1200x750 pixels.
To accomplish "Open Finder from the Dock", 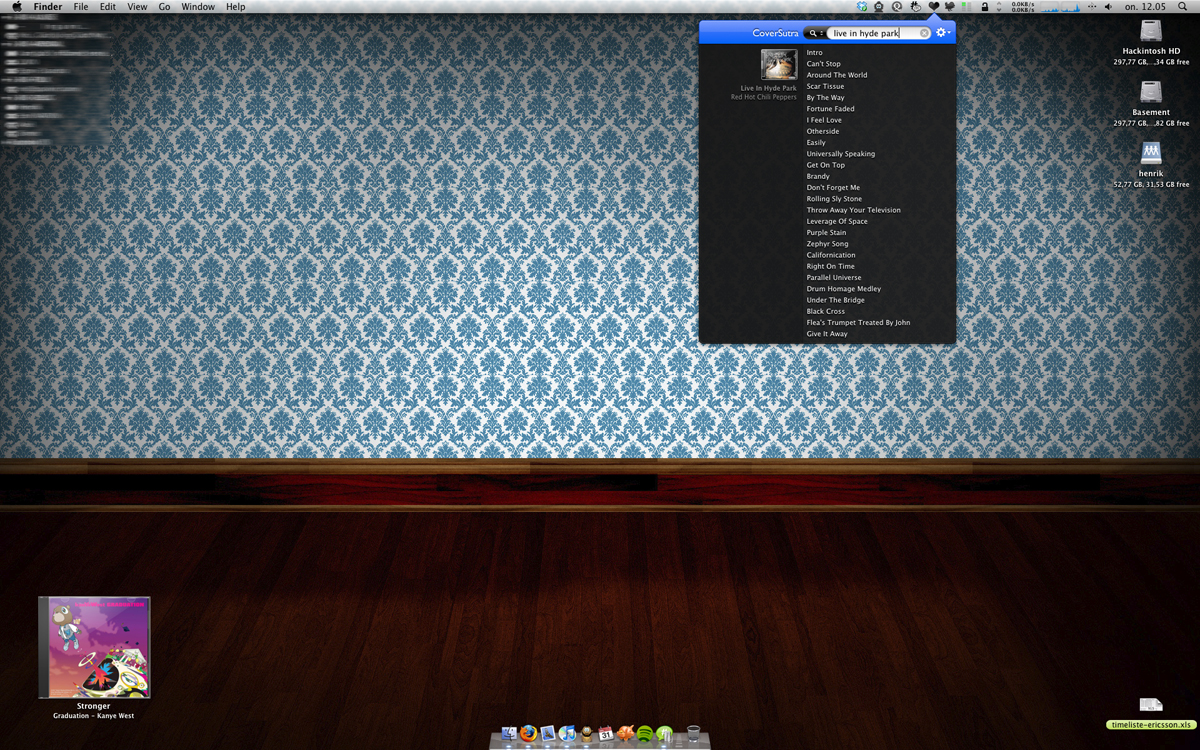I will click(x=509, y=733).
